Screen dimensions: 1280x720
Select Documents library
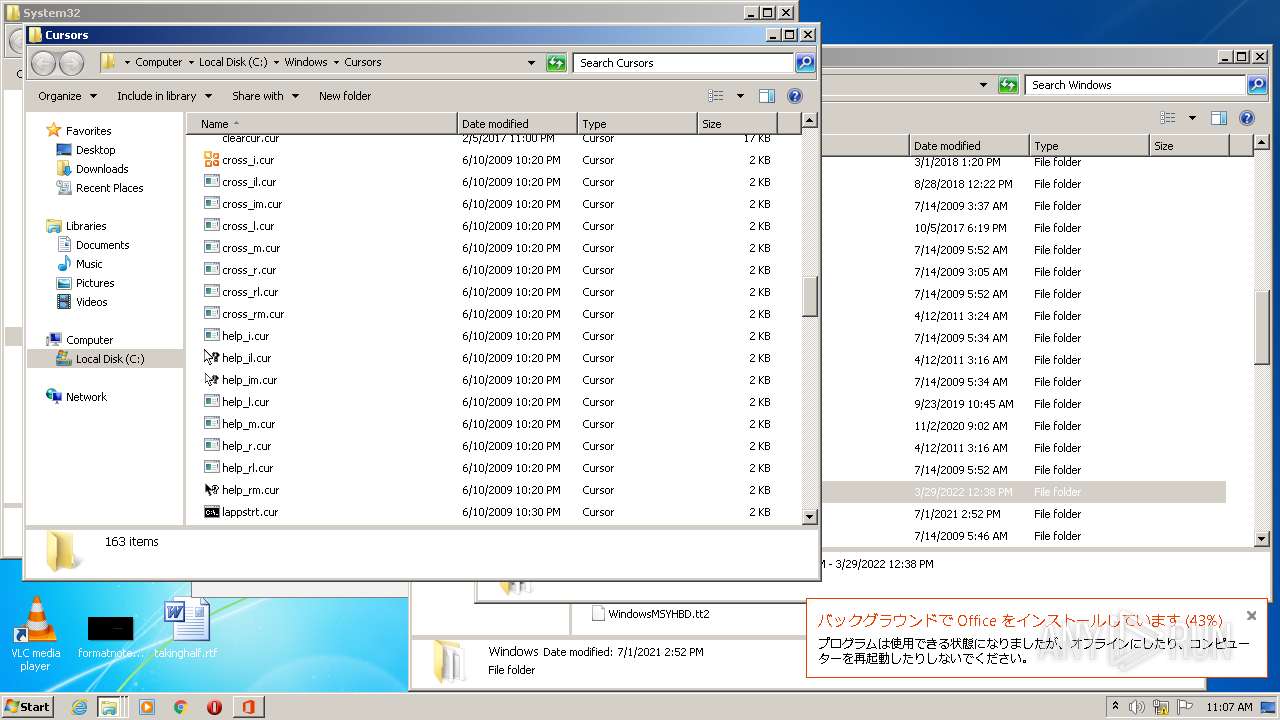pyautogui.click(x=102, y=245)
